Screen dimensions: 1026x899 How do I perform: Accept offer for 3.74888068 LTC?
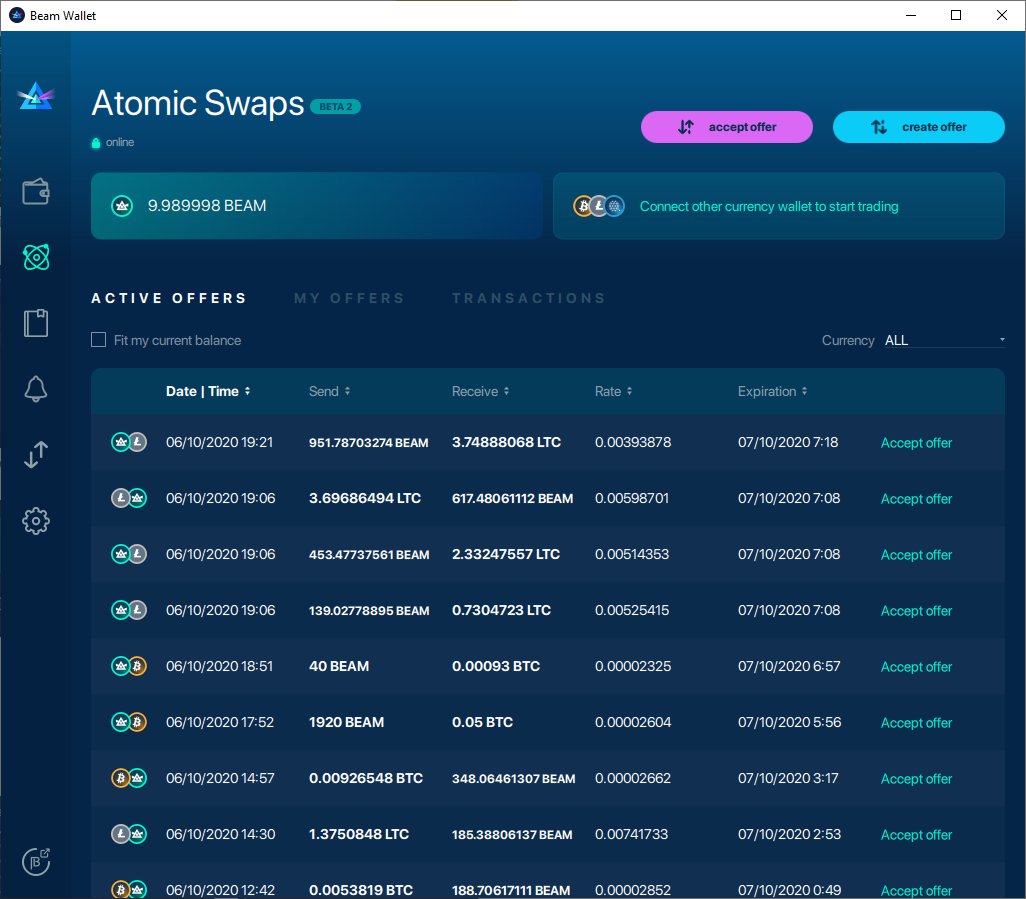(x=916, y=443)
